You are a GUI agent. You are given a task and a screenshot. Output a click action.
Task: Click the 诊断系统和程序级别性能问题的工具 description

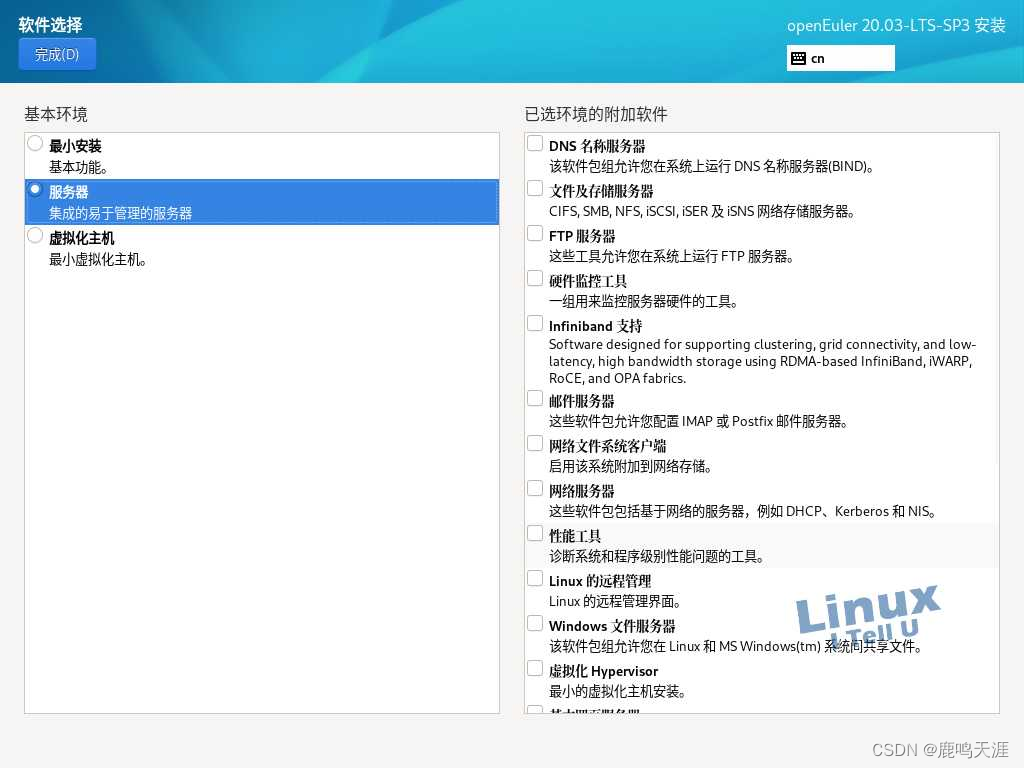click(656, 556)
